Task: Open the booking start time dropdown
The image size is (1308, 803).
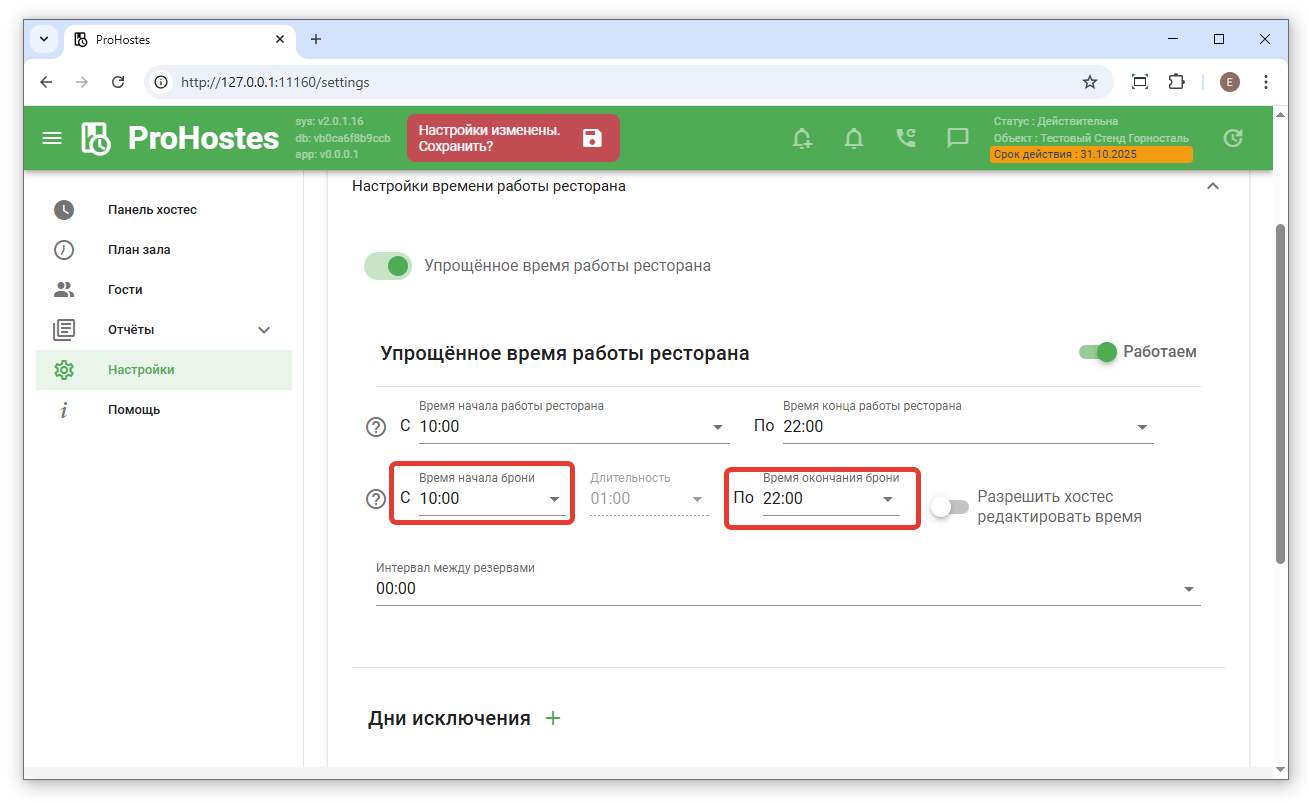Action: pos(491,499)
